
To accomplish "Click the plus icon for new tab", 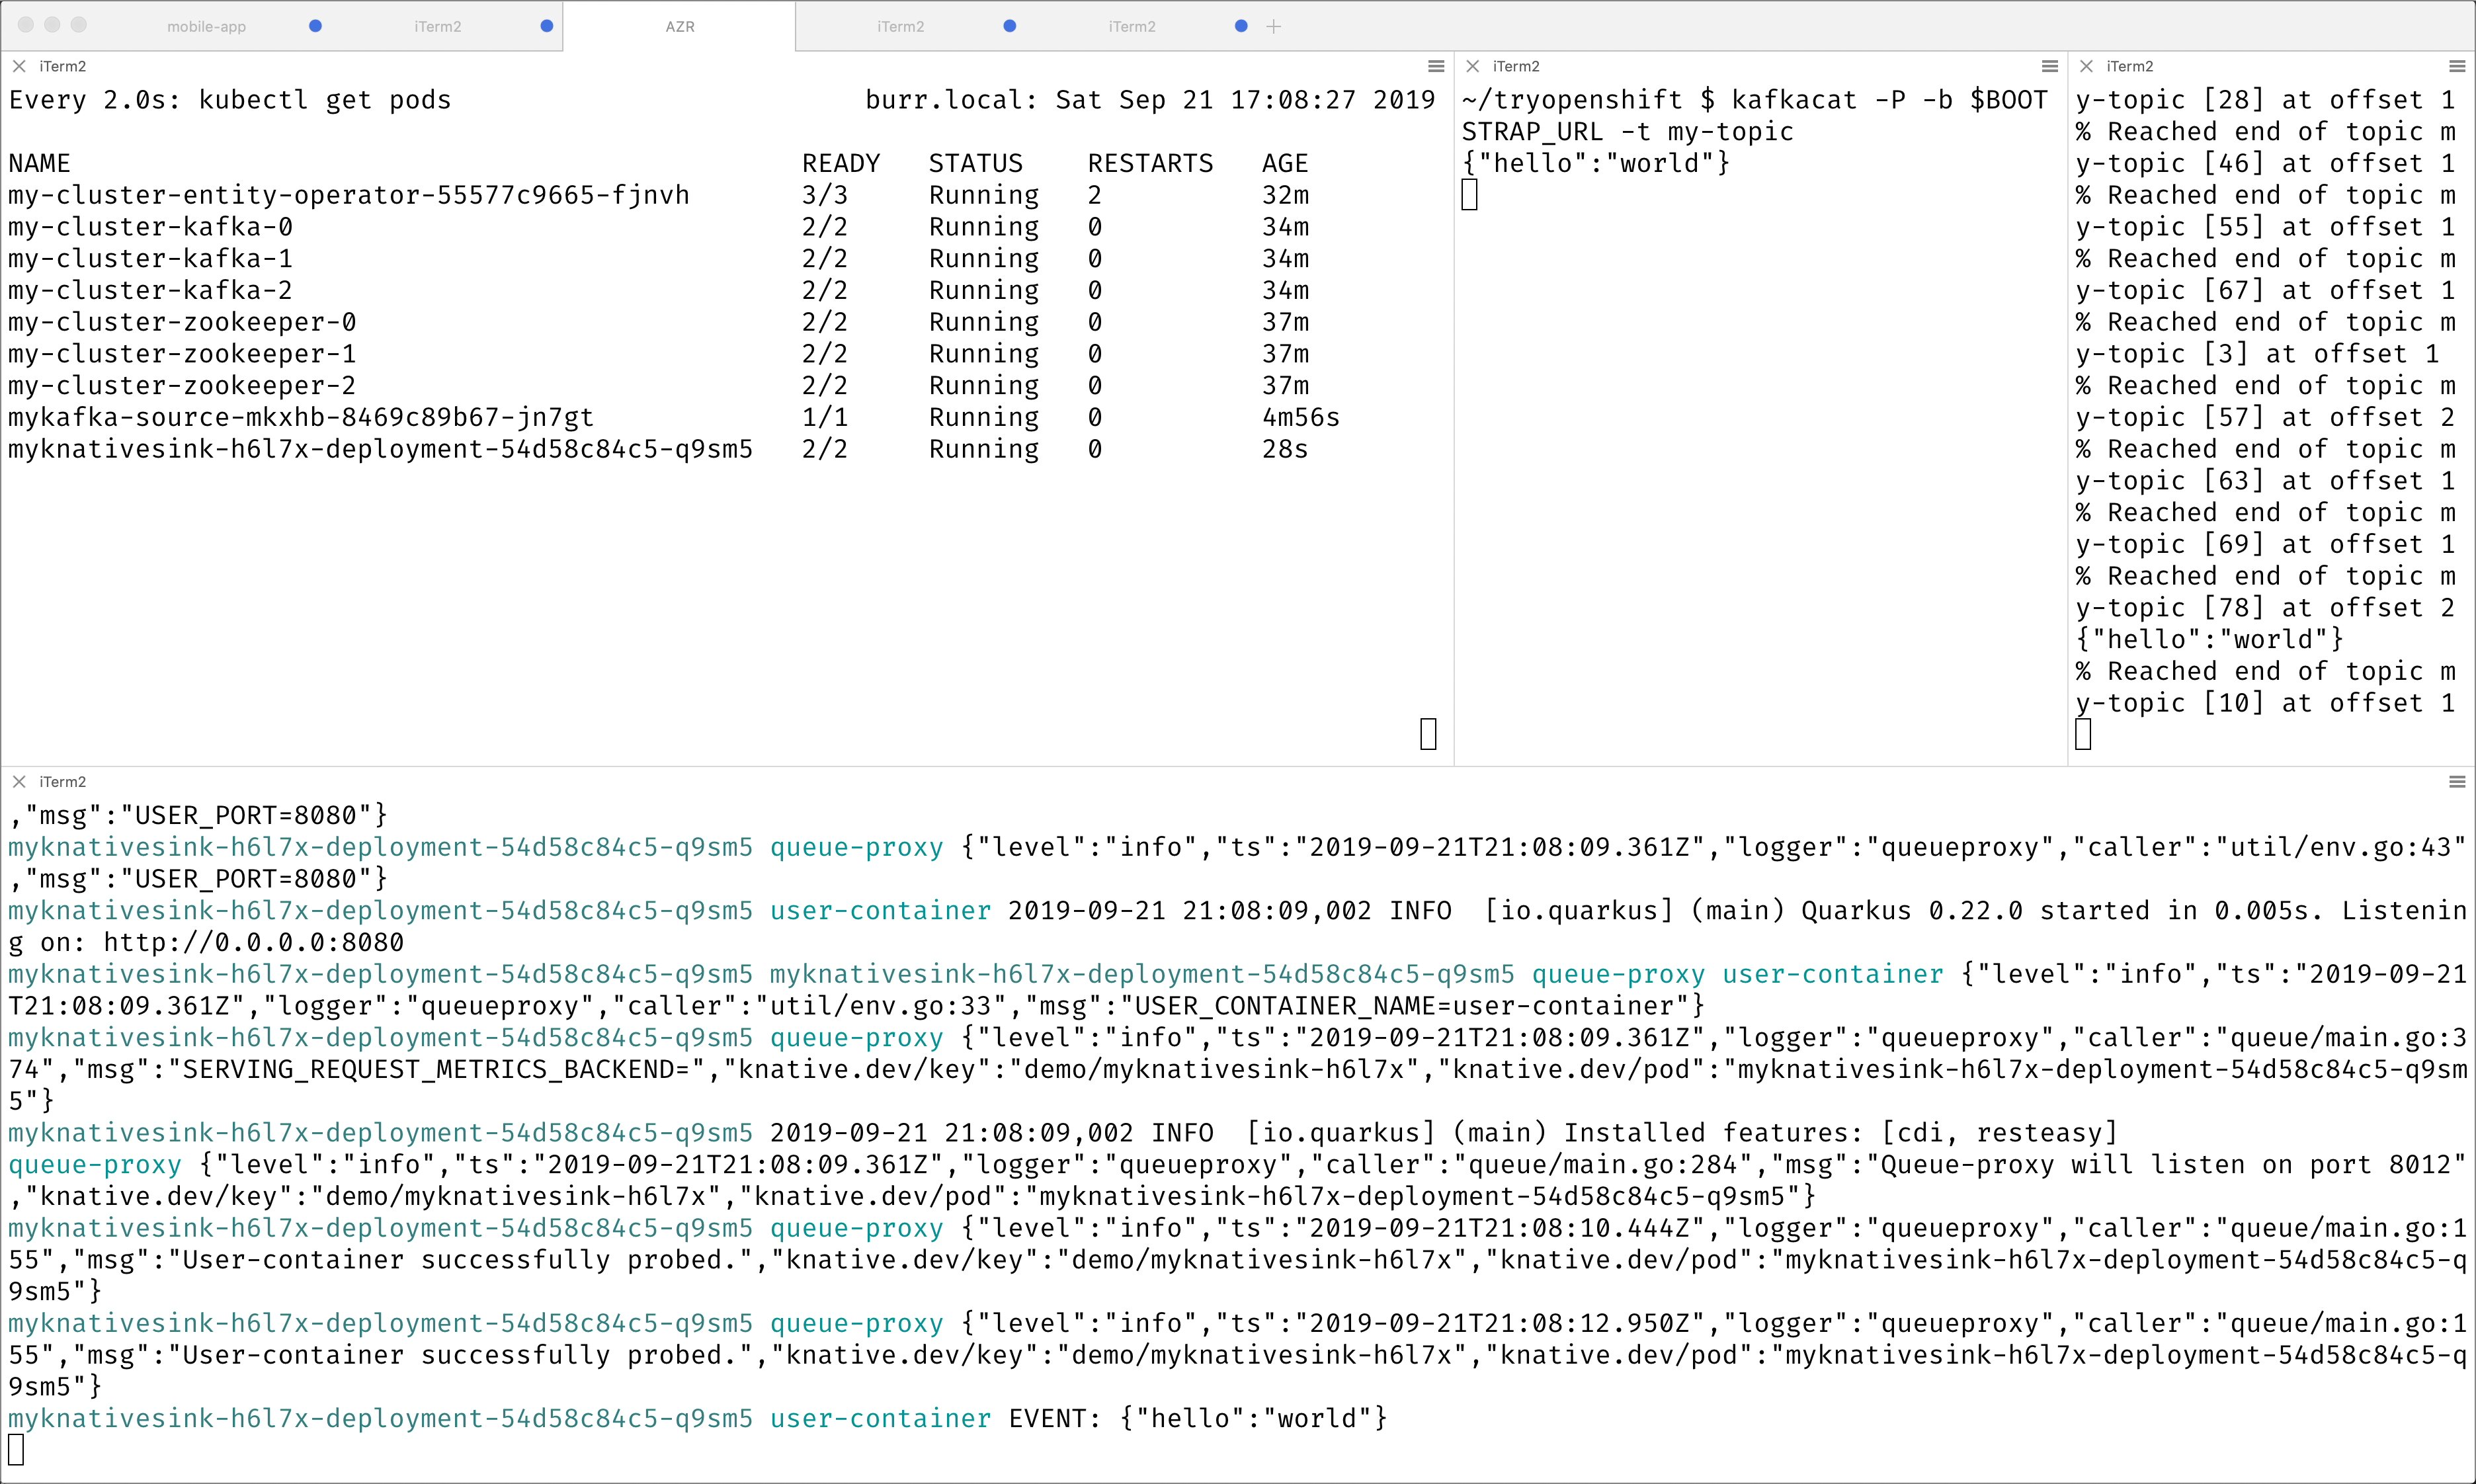I will 1273,26.
